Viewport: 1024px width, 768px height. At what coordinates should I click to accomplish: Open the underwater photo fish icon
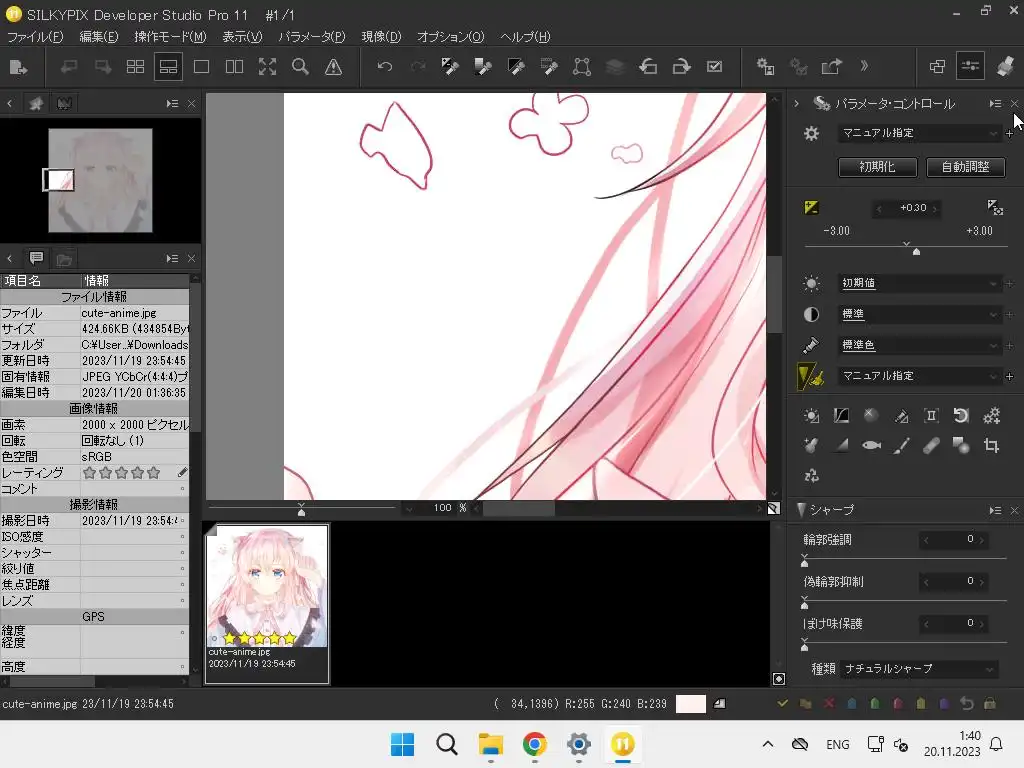coord(871,445)
